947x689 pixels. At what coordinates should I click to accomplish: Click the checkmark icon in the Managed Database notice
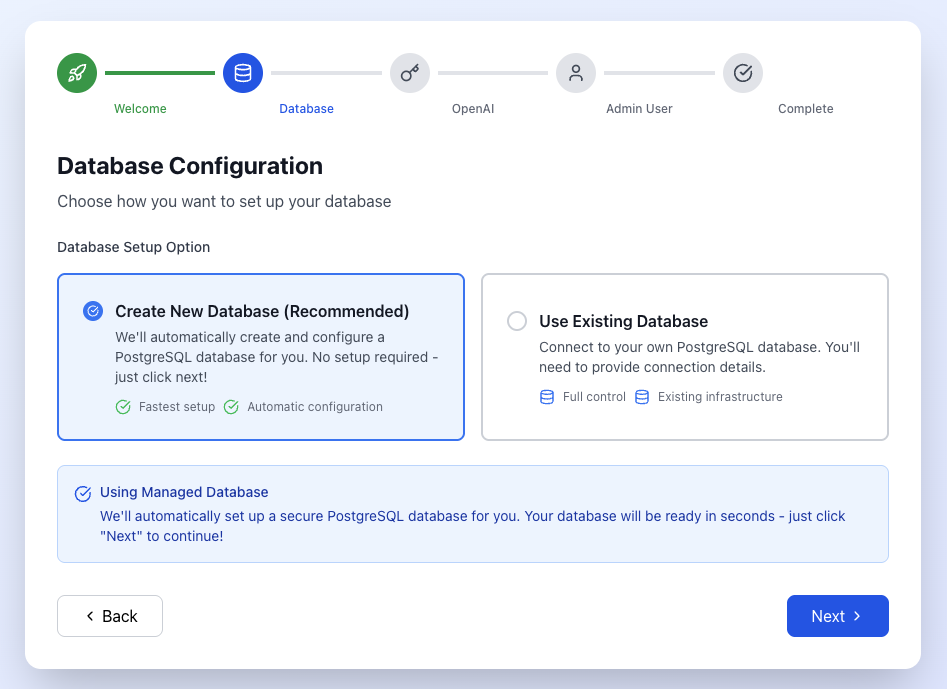click(x=83, y=492)
